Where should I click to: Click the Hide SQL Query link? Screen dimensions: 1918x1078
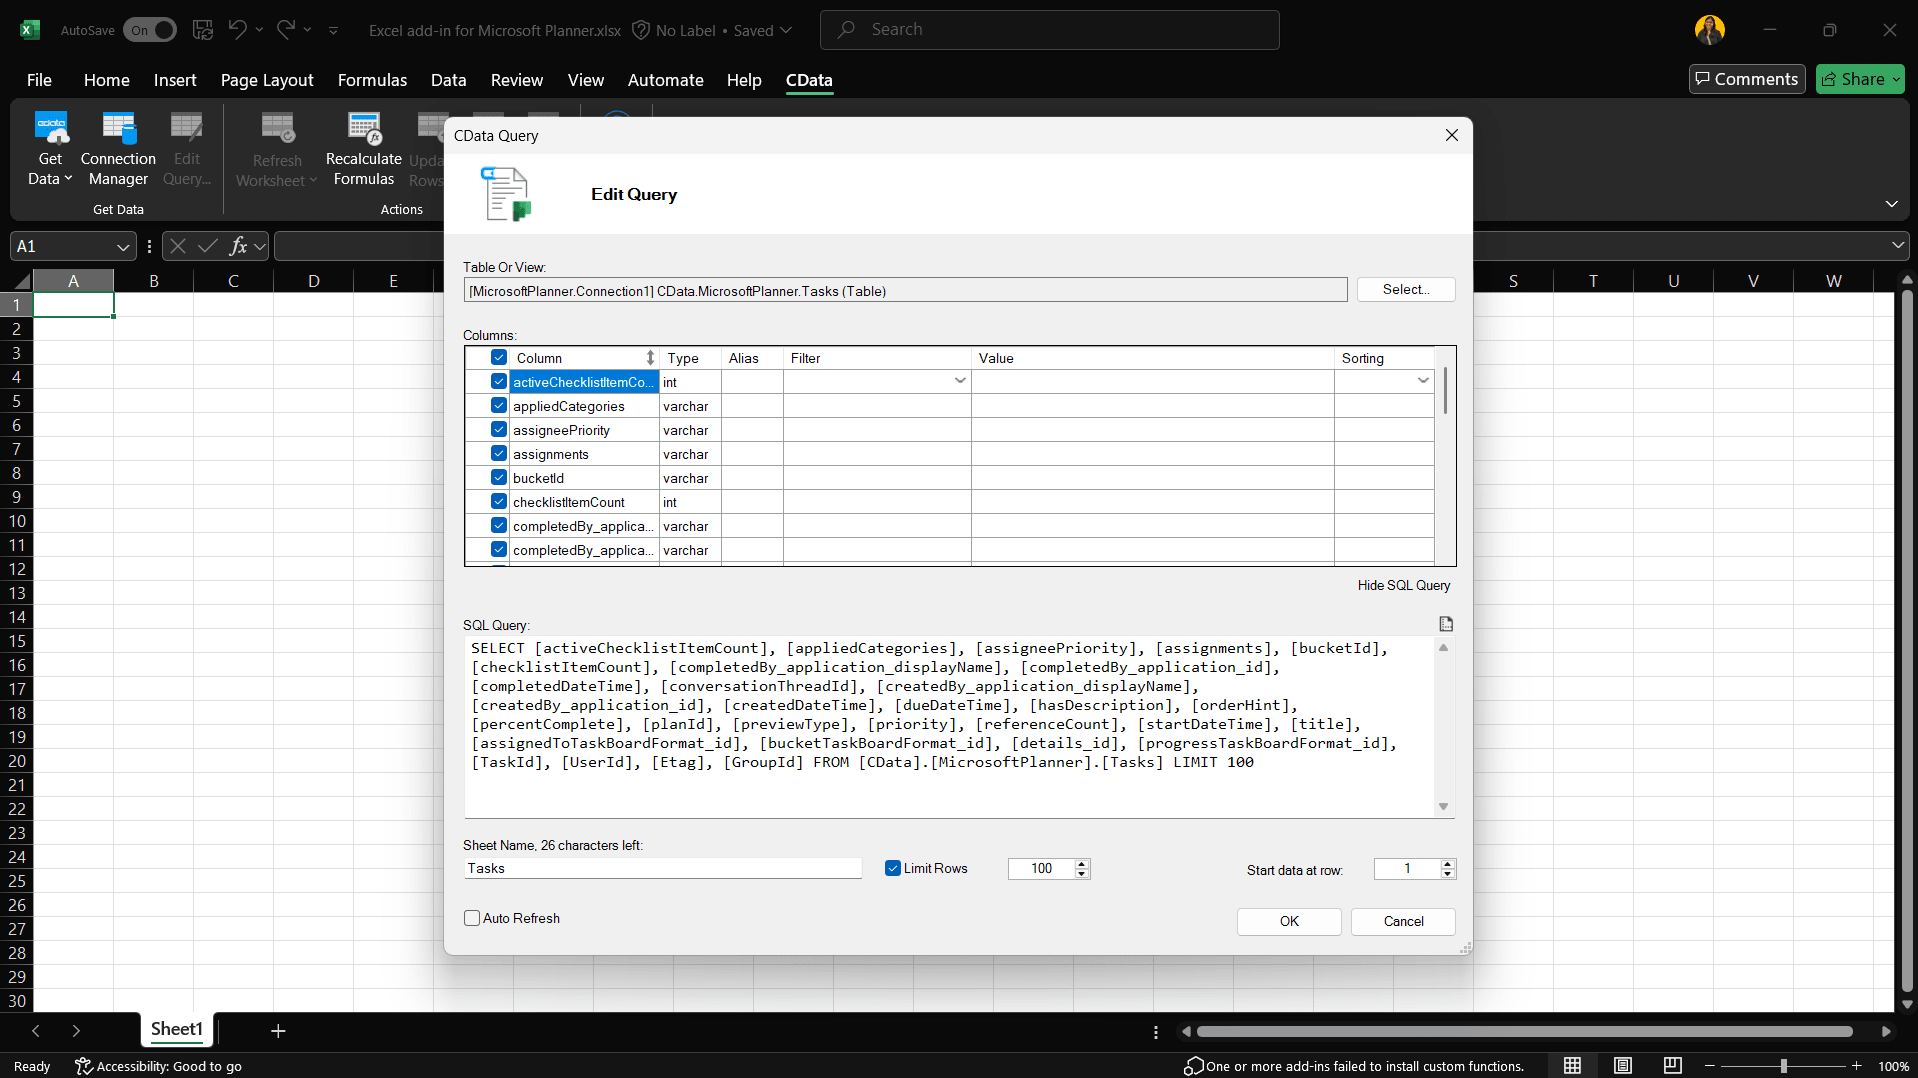[x=1403, y=585]
